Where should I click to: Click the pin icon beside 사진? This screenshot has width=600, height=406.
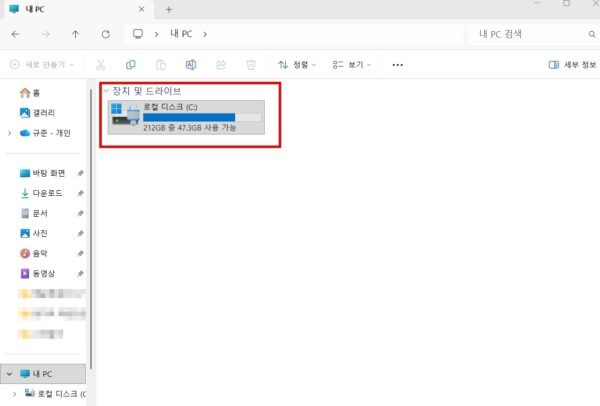(x=80, y=233)
